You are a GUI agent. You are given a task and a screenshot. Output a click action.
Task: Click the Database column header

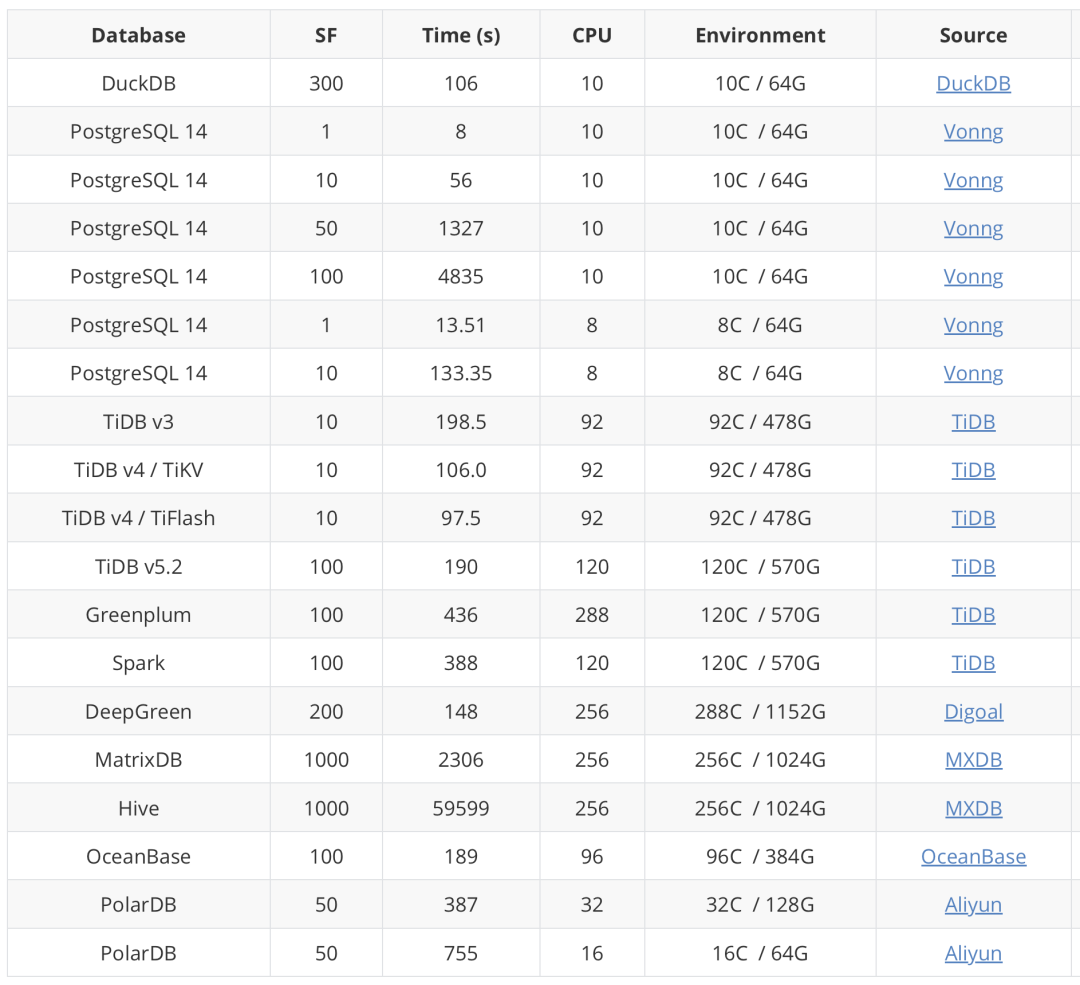tap(138, 36)
